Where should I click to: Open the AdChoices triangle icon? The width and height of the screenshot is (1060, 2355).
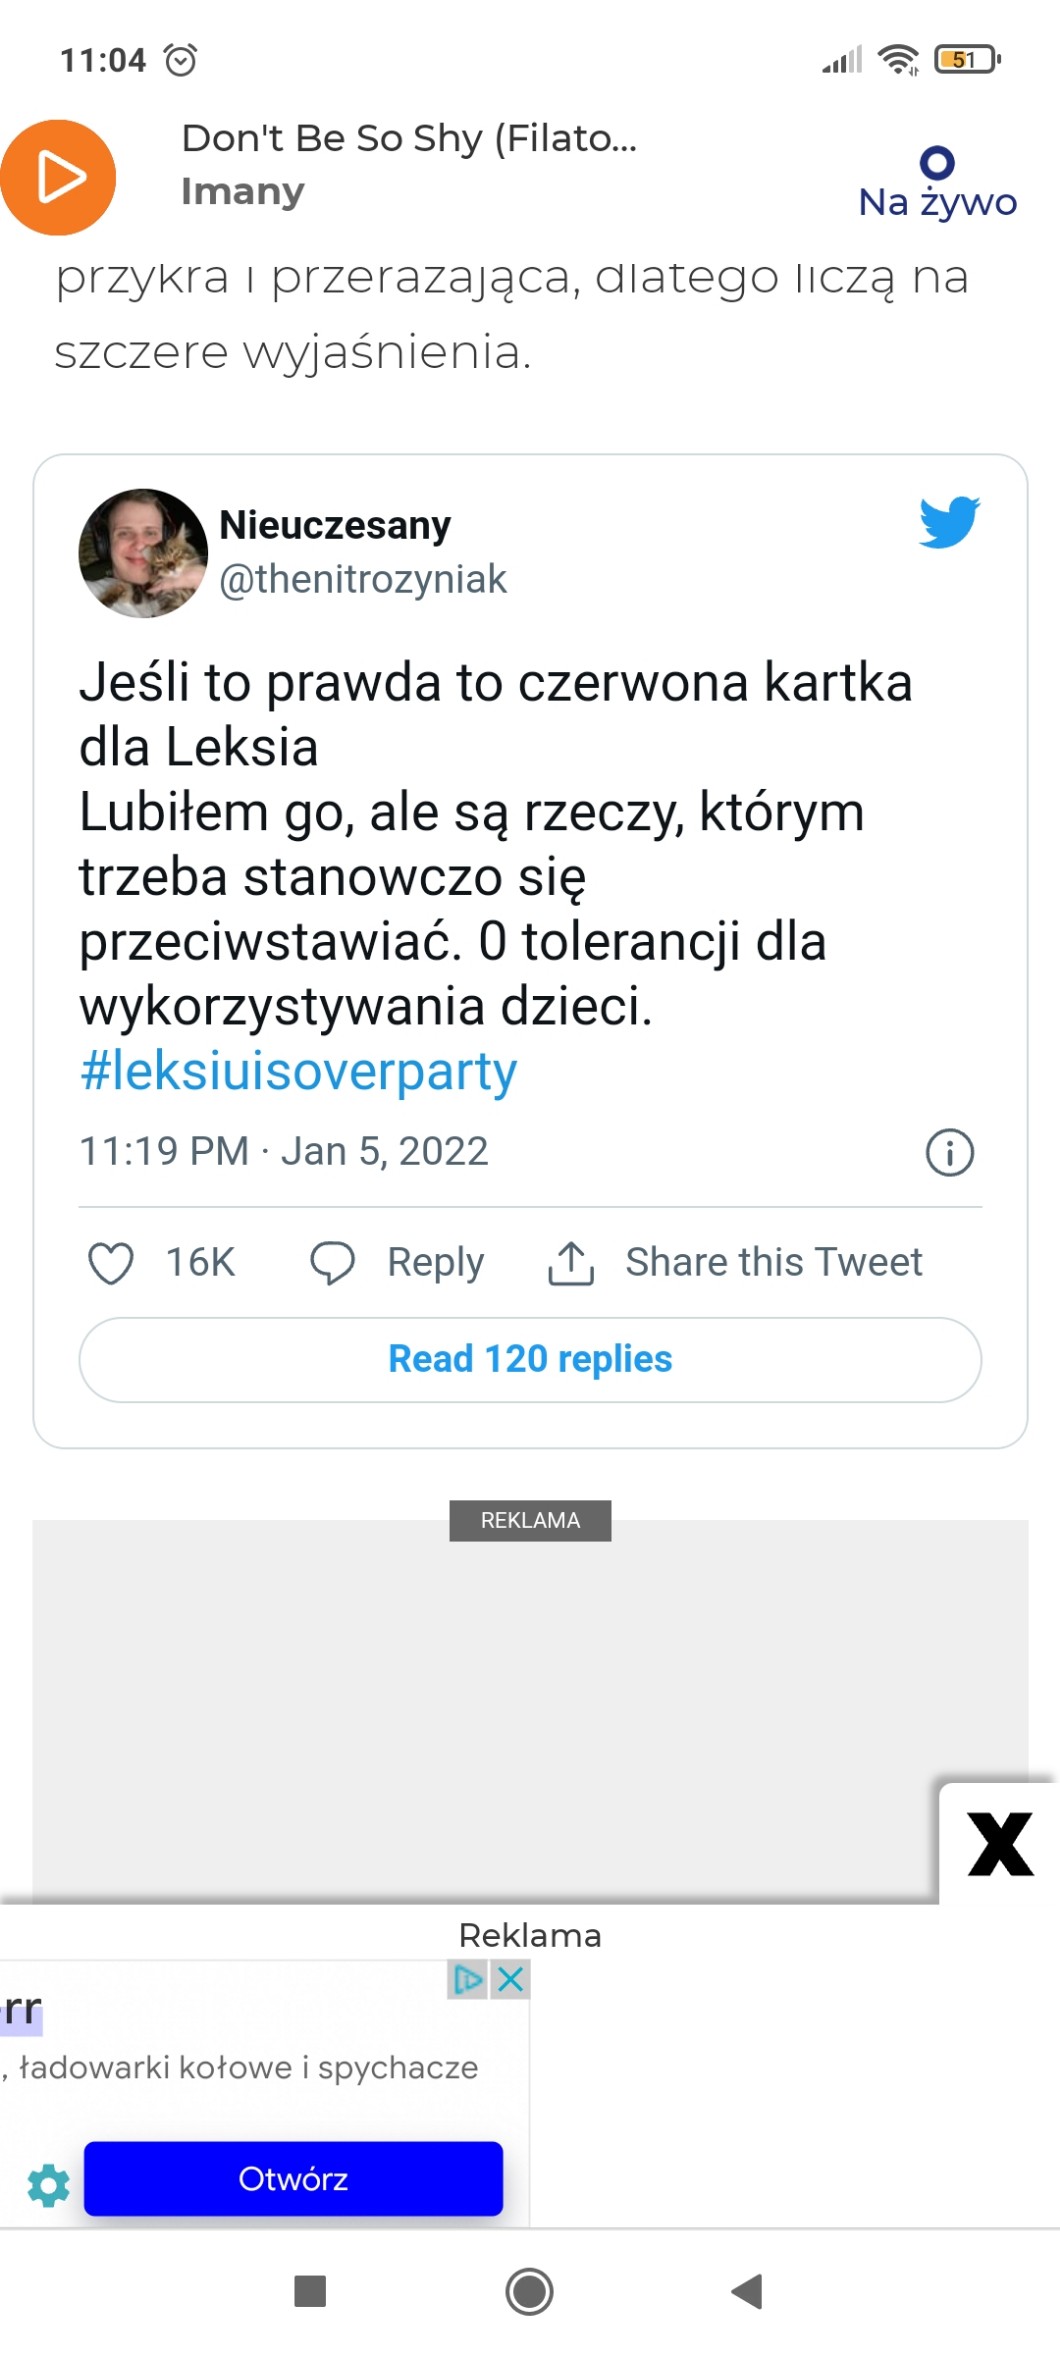[x=467, y=1979]
